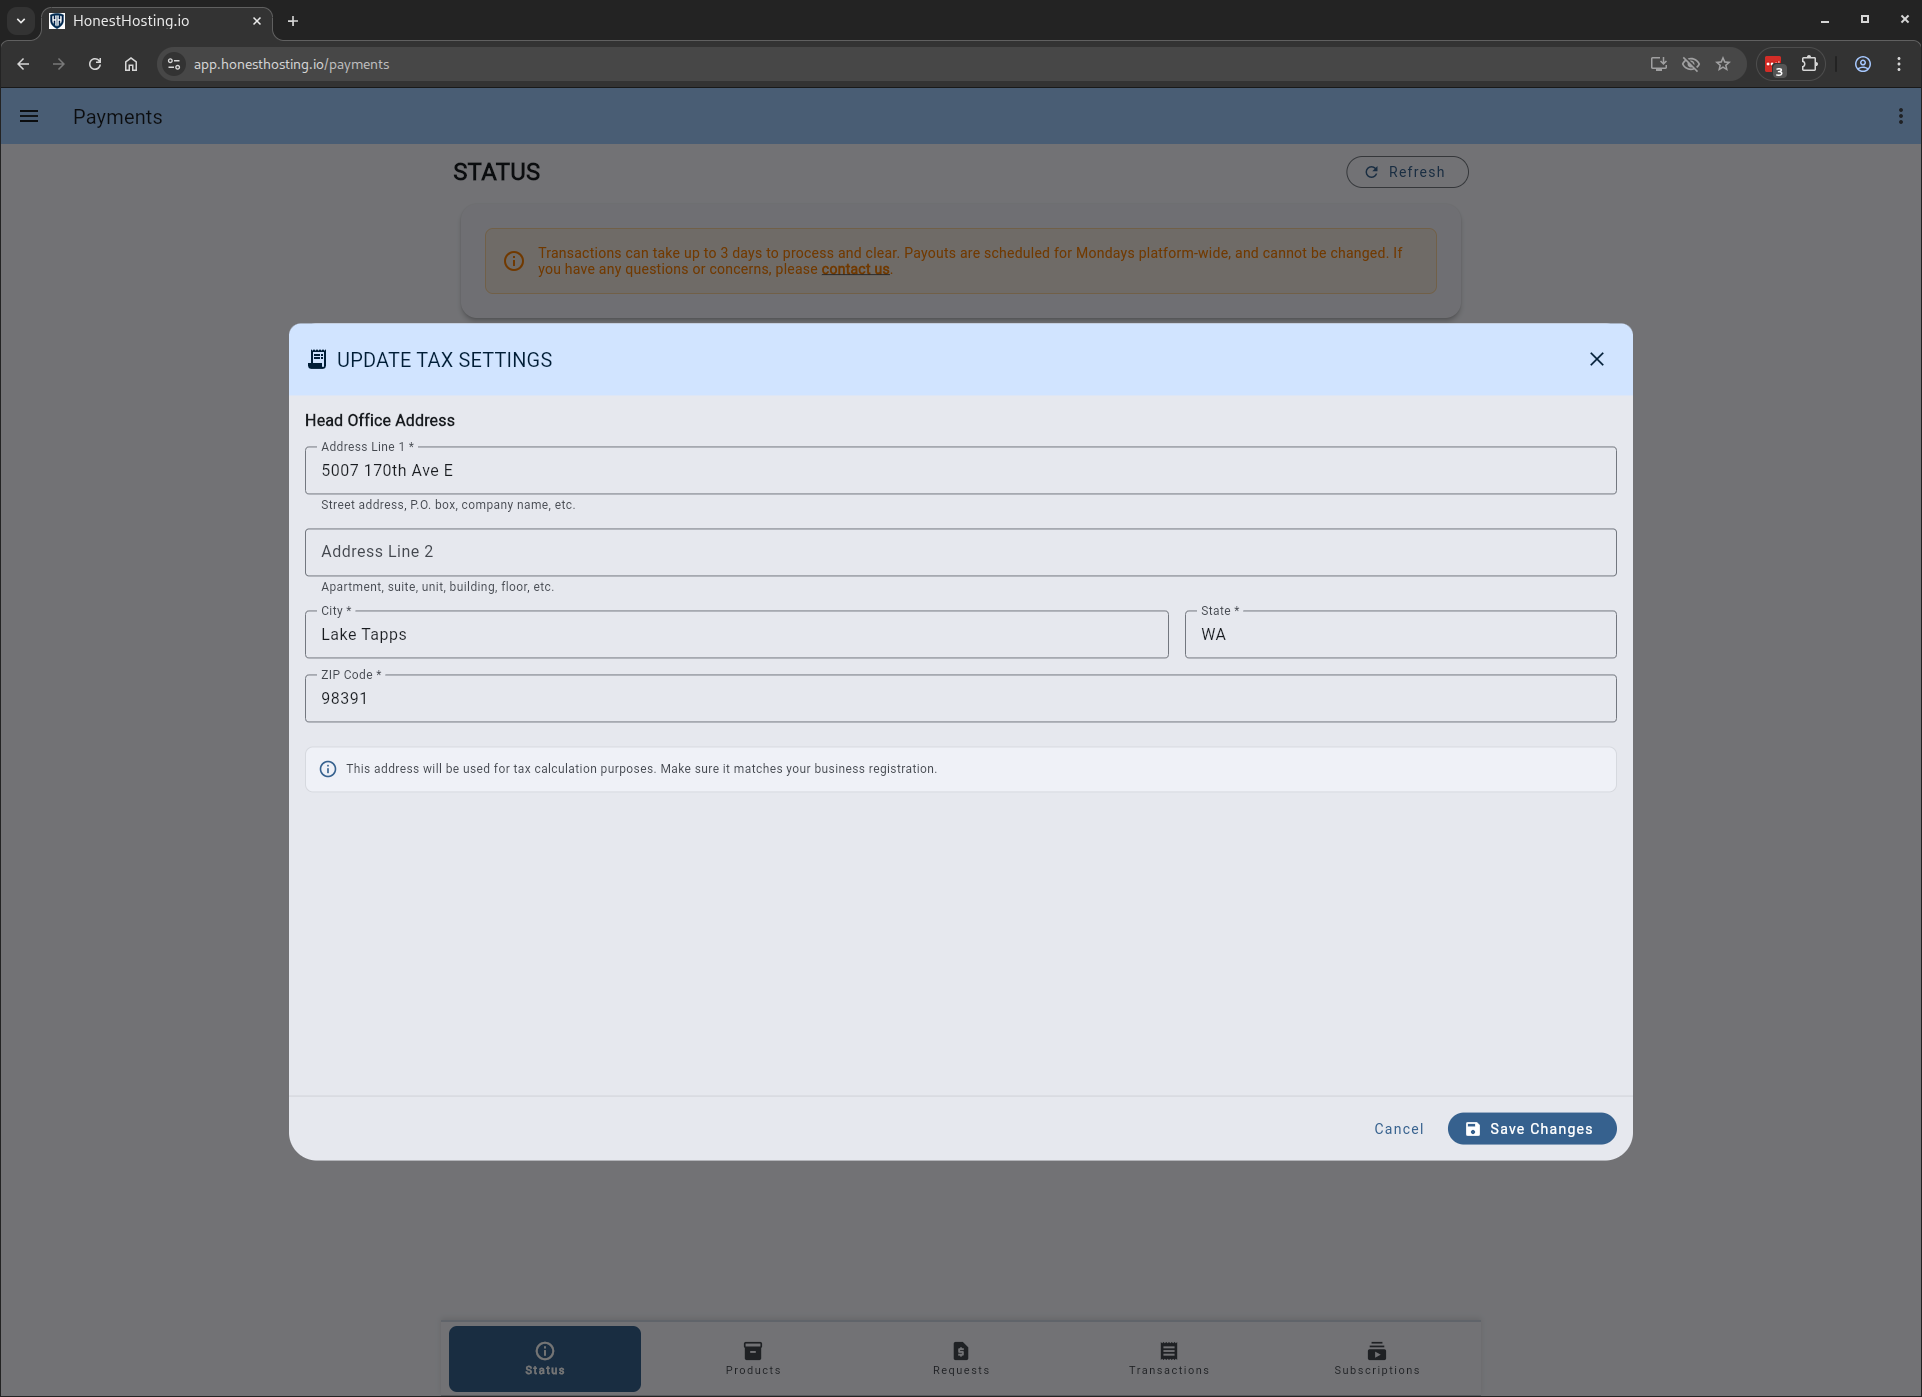
Task: Open the tab search dropdown arrow
Action: pyautogui.click(x=20, y=20)
